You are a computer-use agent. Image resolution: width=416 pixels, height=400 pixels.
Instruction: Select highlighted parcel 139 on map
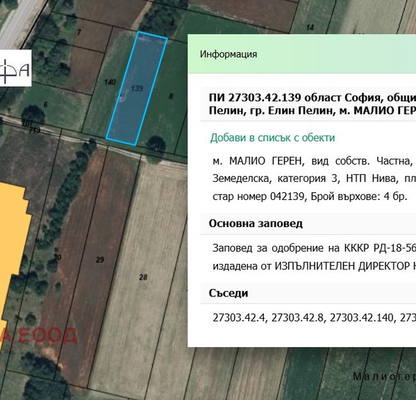point(137,89)
